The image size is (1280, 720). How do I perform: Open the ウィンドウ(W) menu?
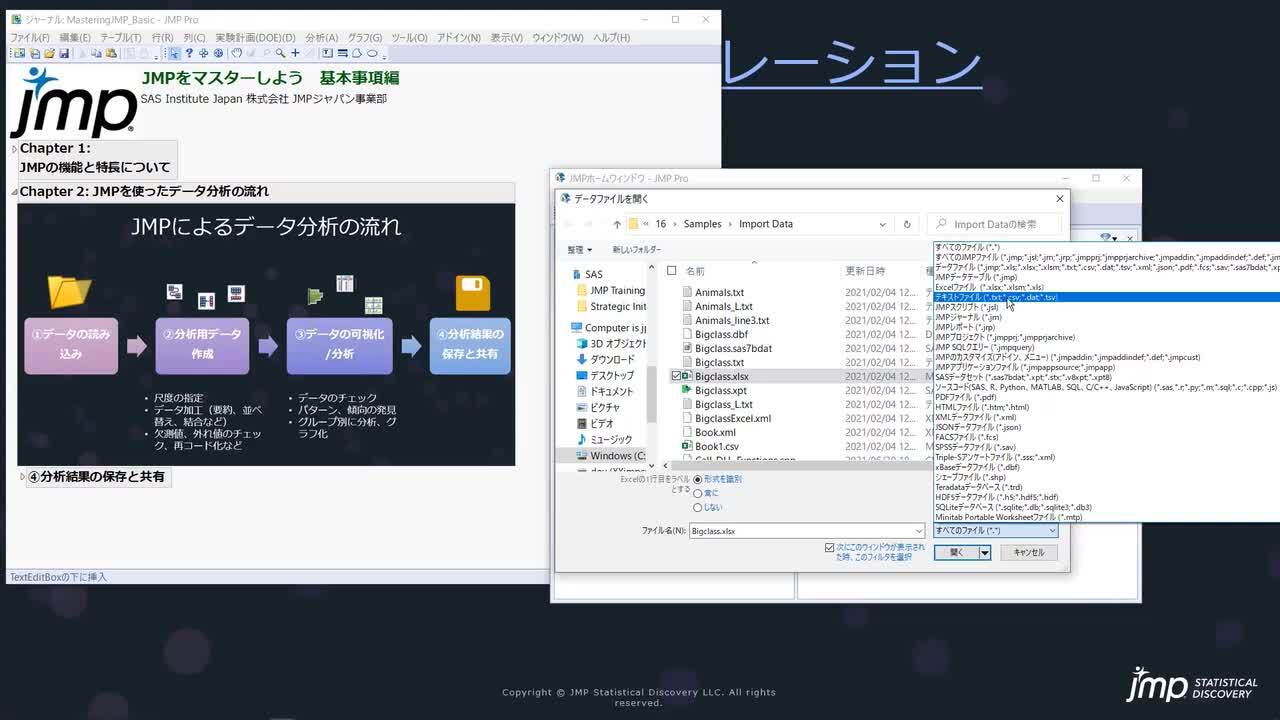coord(558,38)
